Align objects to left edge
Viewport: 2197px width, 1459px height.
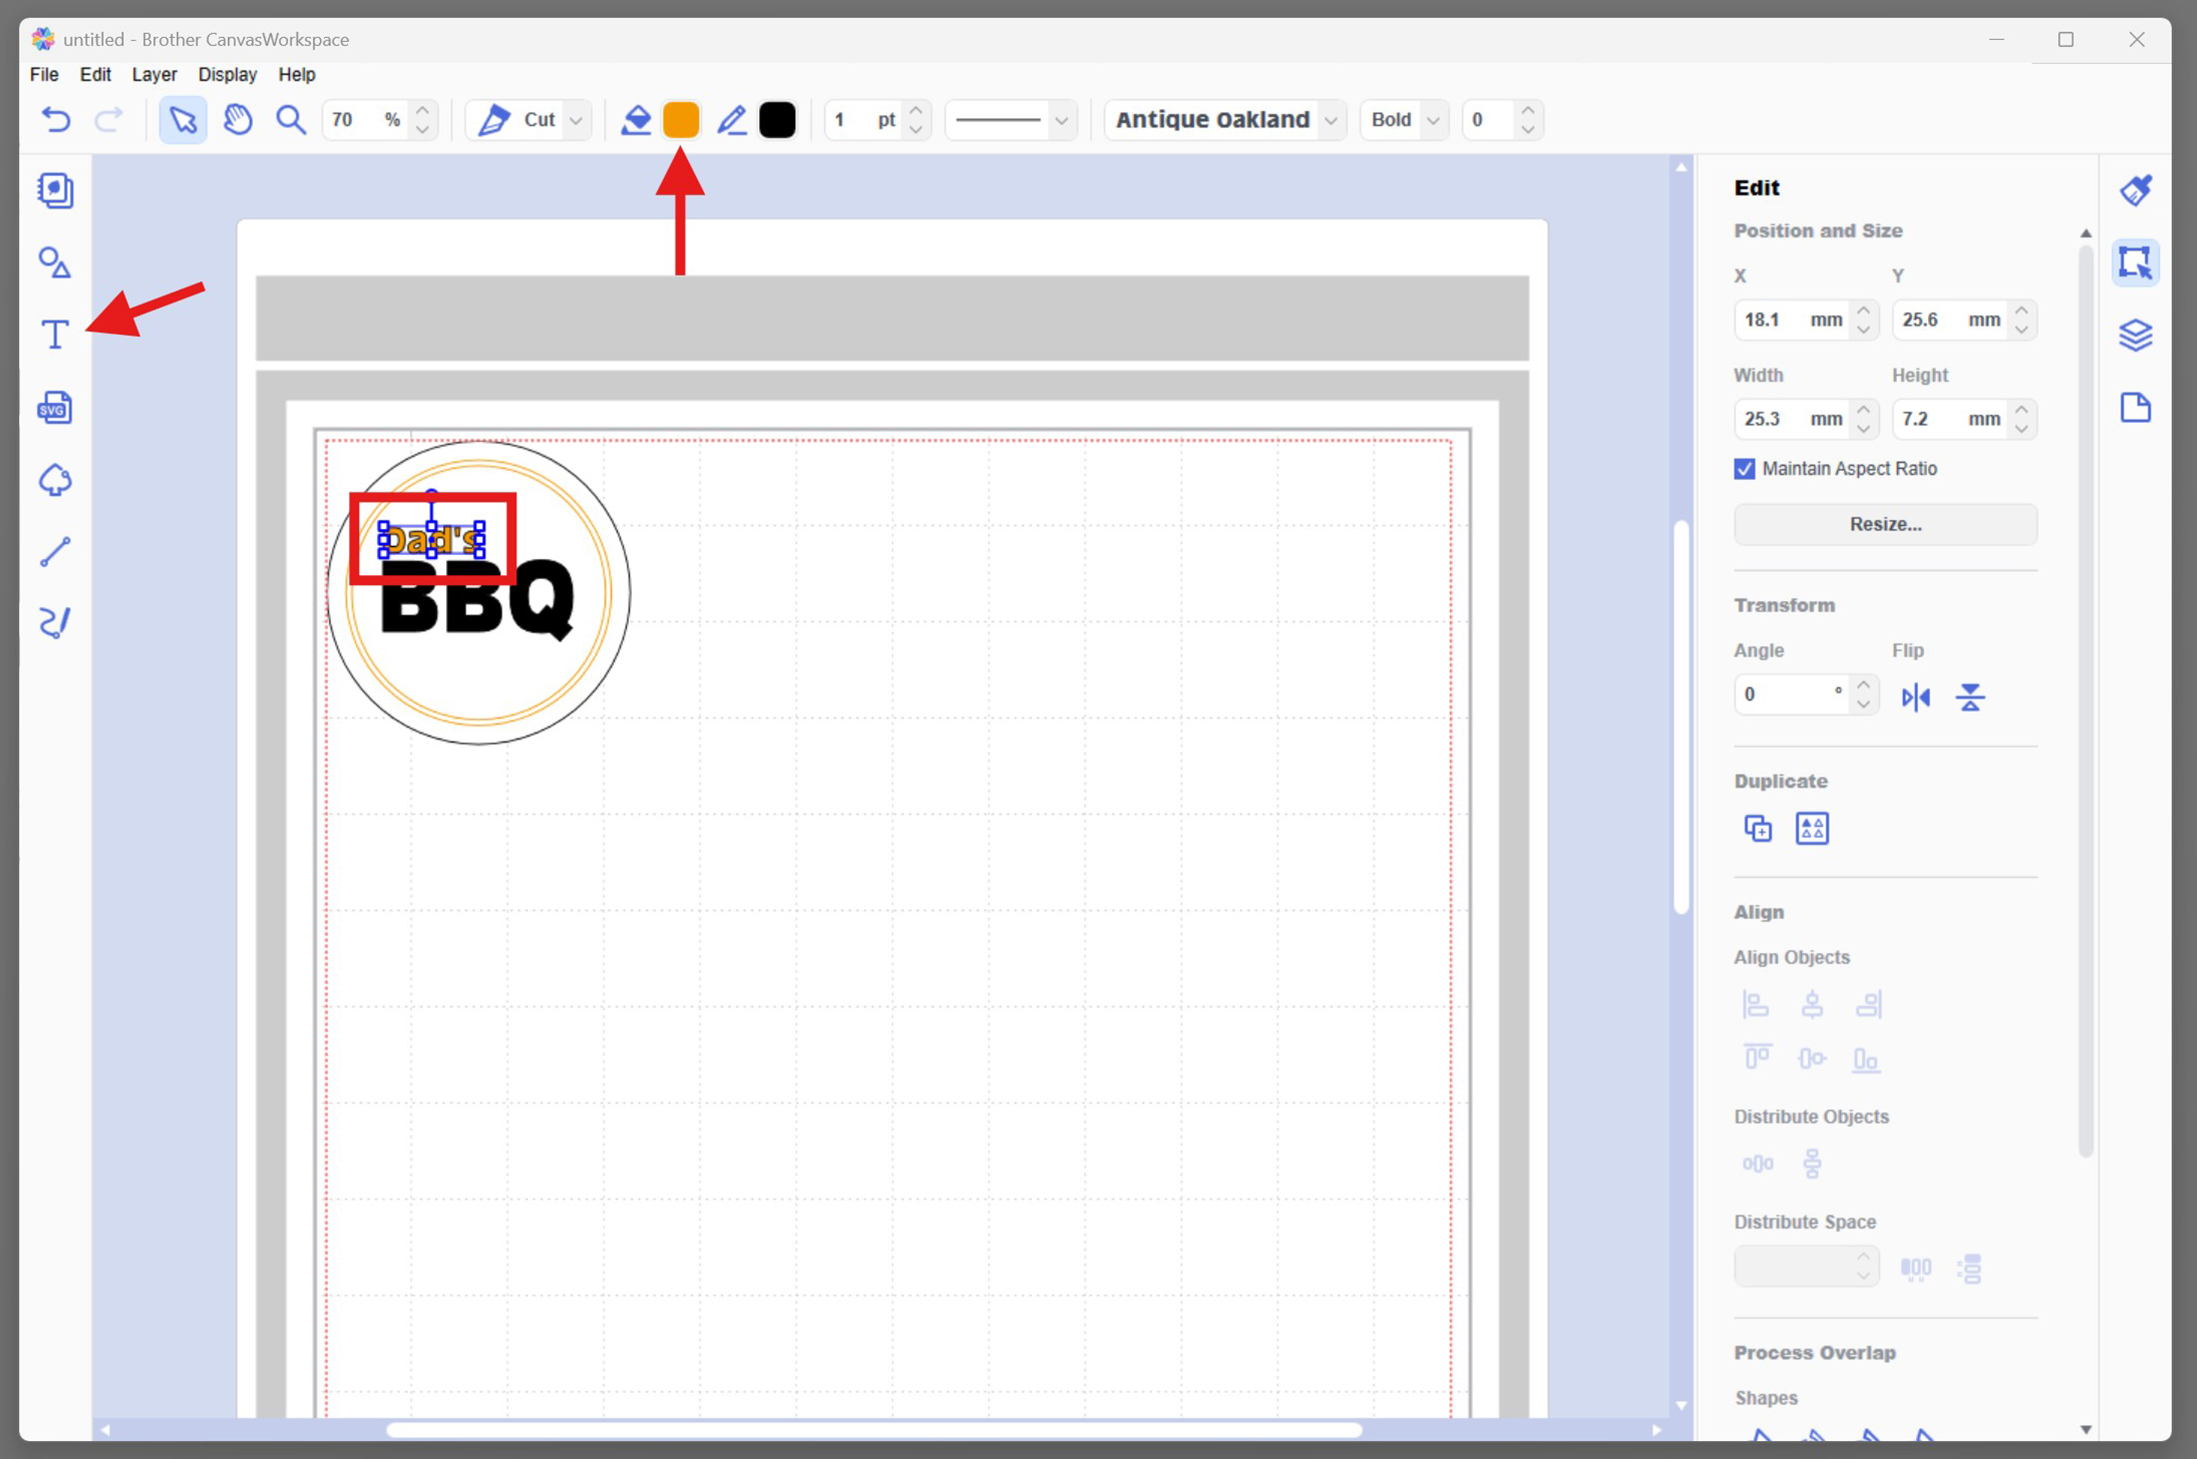tap(1756, 1004)
